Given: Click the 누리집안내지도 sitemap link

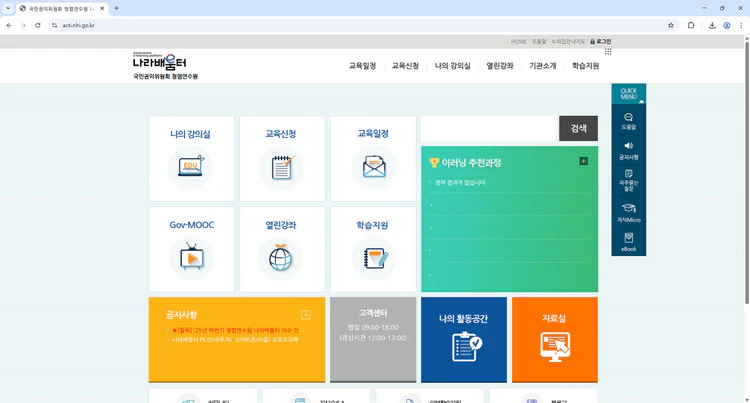Looking at the screenshot, I should [568, 42].
